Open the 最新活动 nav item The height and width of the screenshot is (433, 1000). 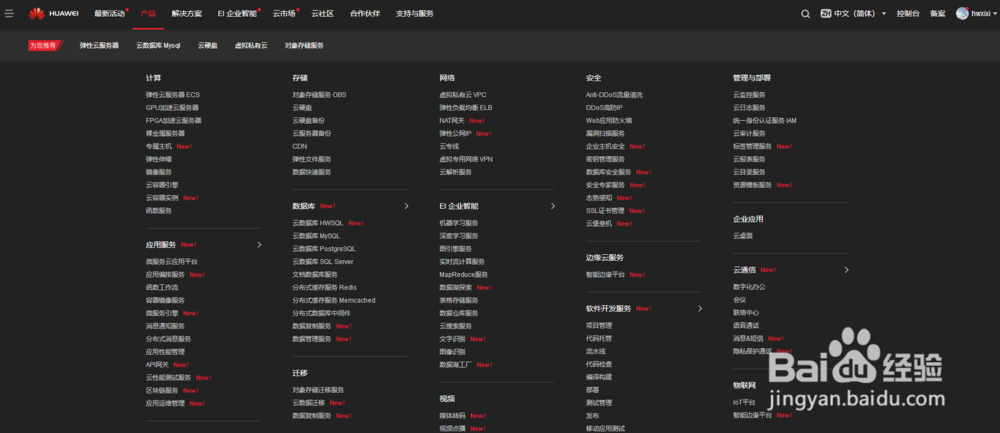(x=110, y=13)
